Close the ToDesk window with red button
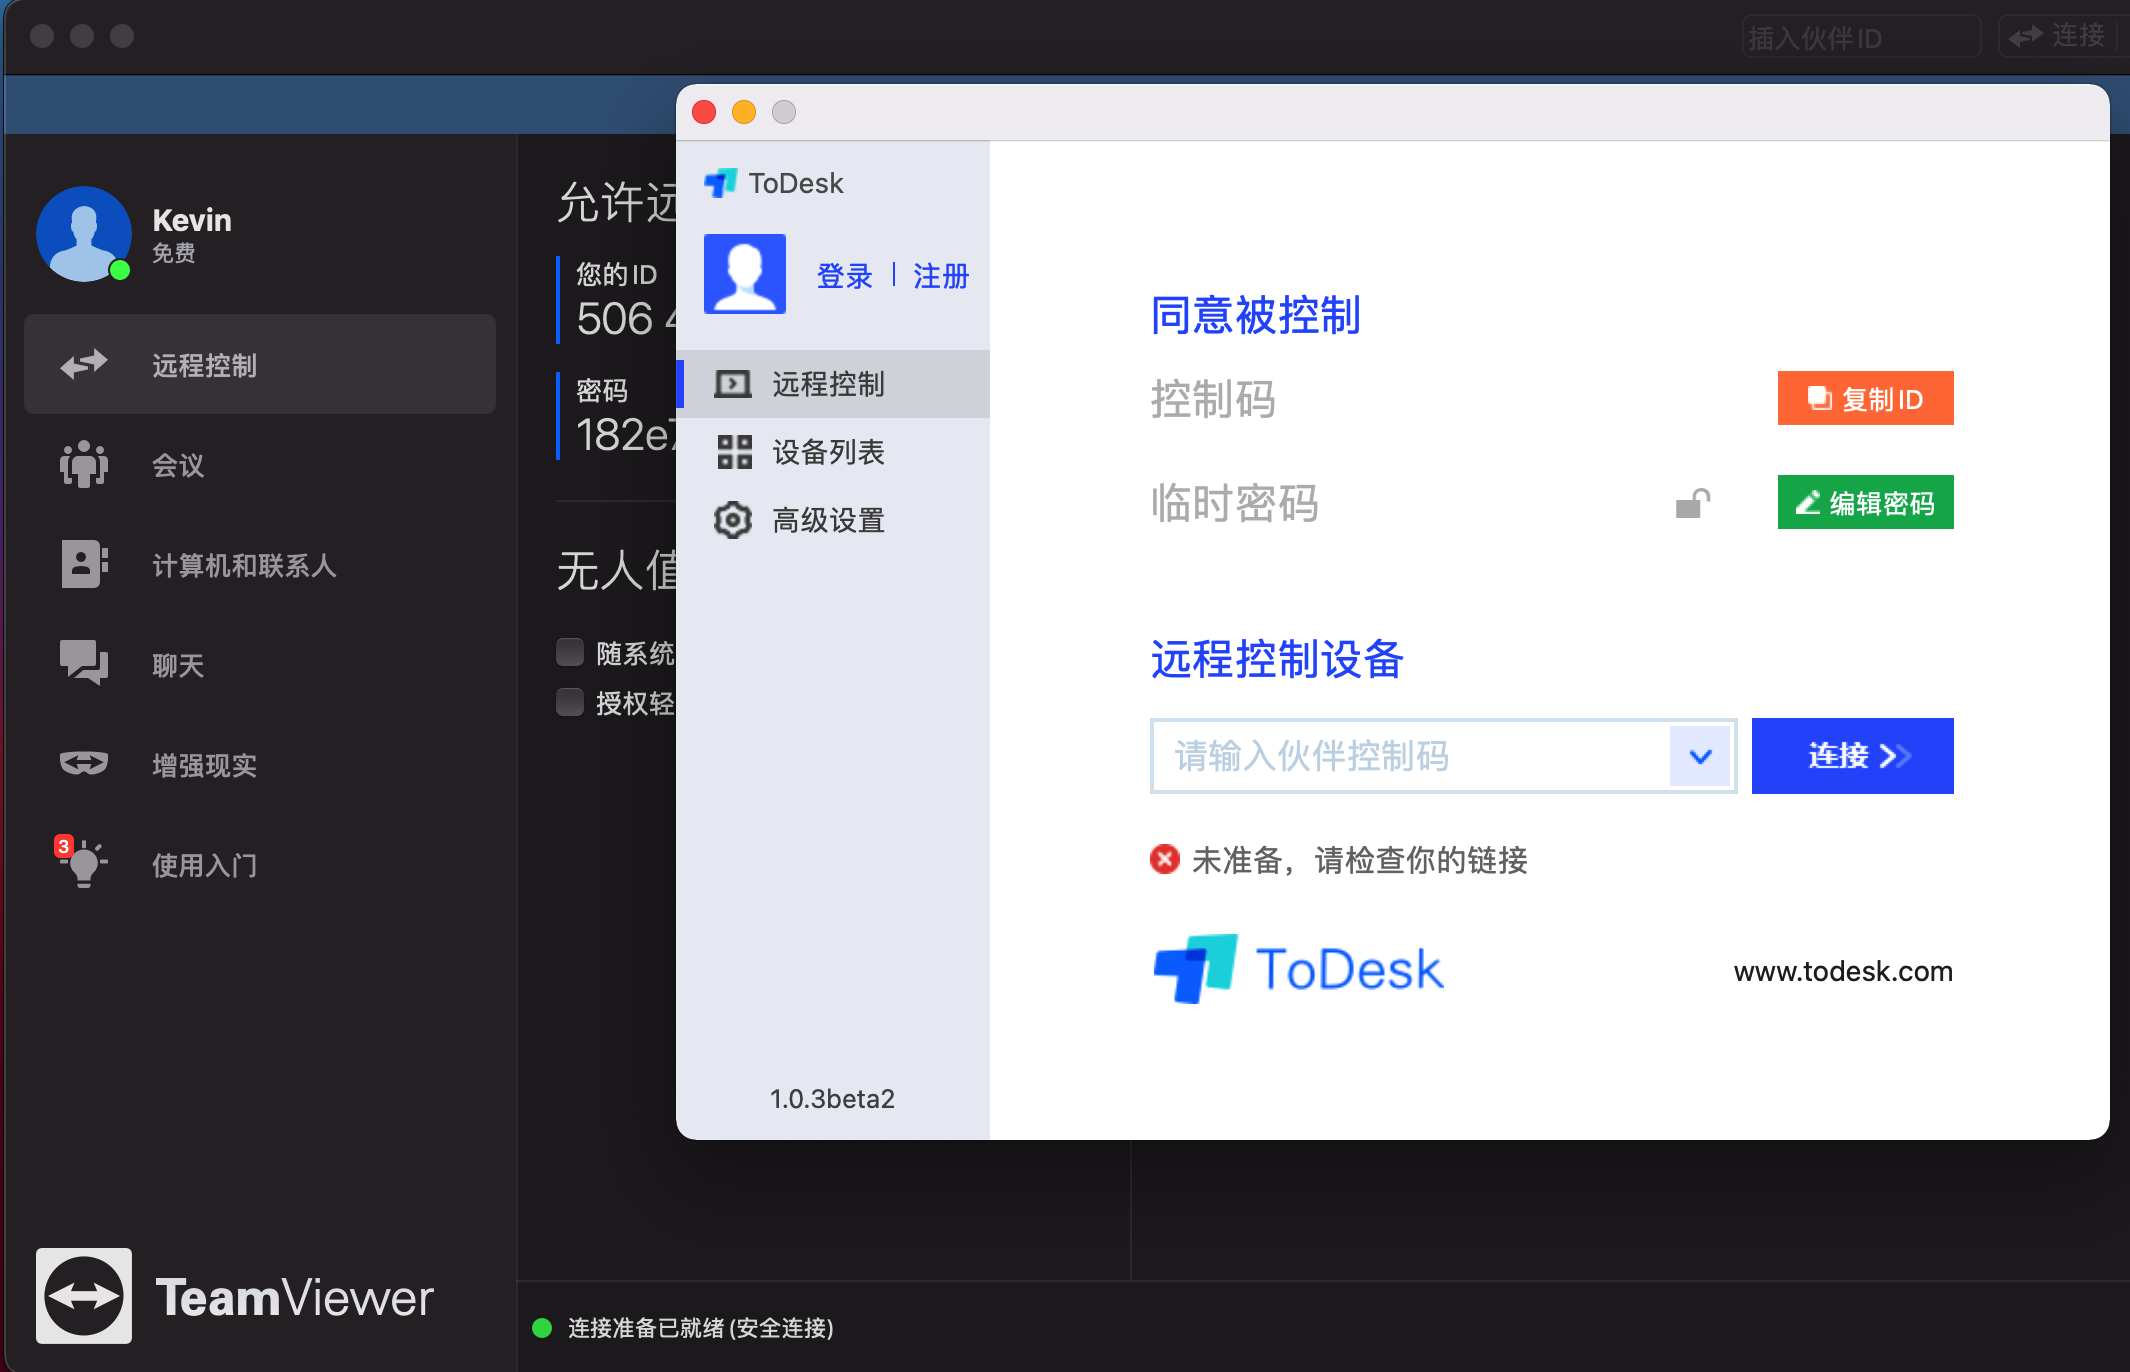This screenshot has width=2130, height=1372. 704,112
